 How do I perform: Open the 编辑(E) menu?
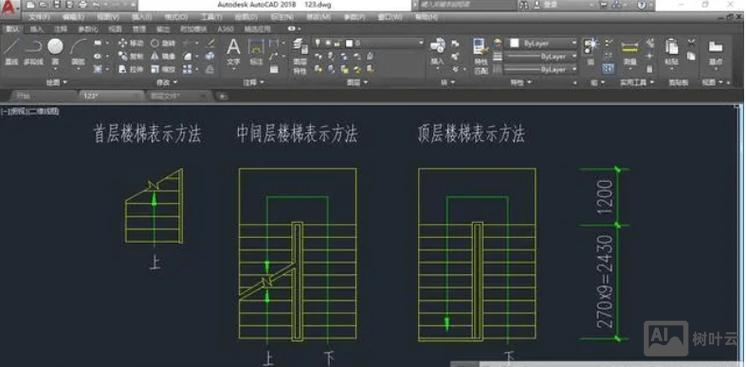point(73,17)
